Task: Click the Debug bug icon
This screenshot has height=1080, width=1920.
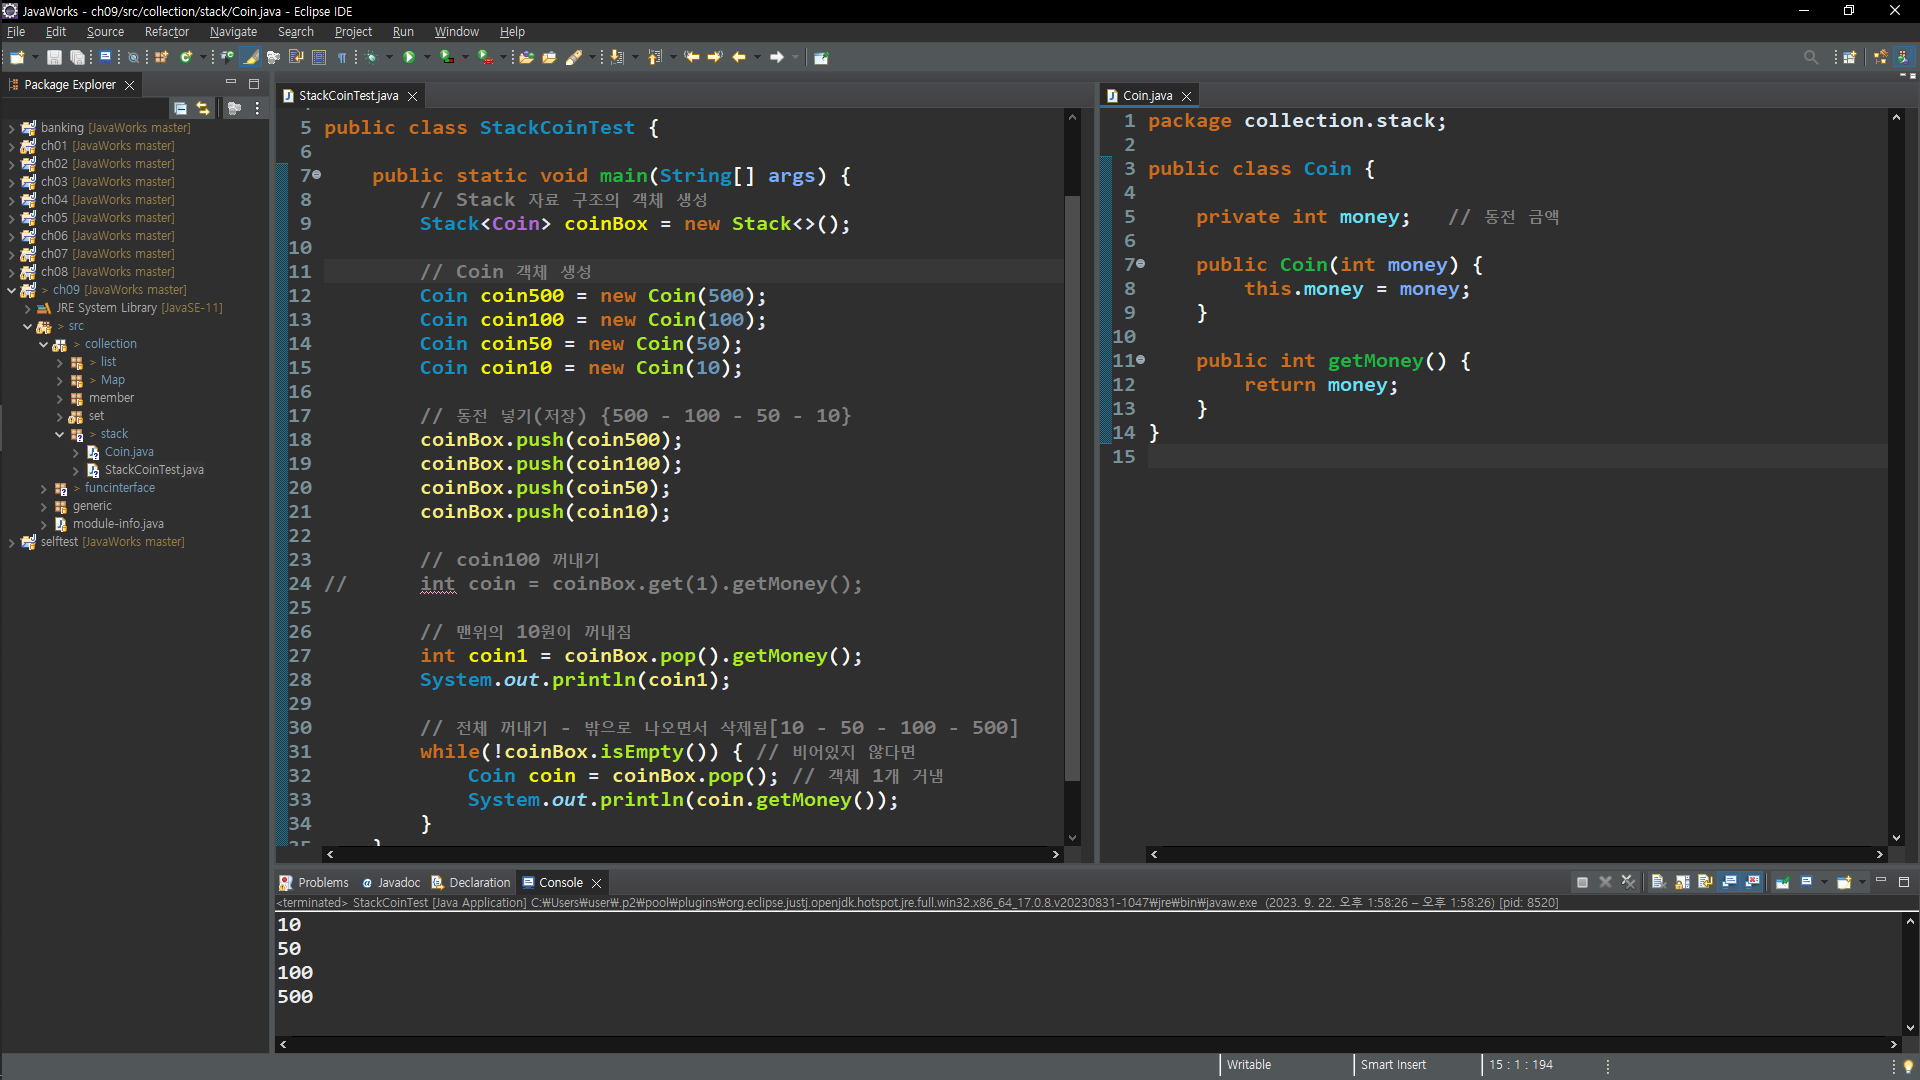Action: 371,57
